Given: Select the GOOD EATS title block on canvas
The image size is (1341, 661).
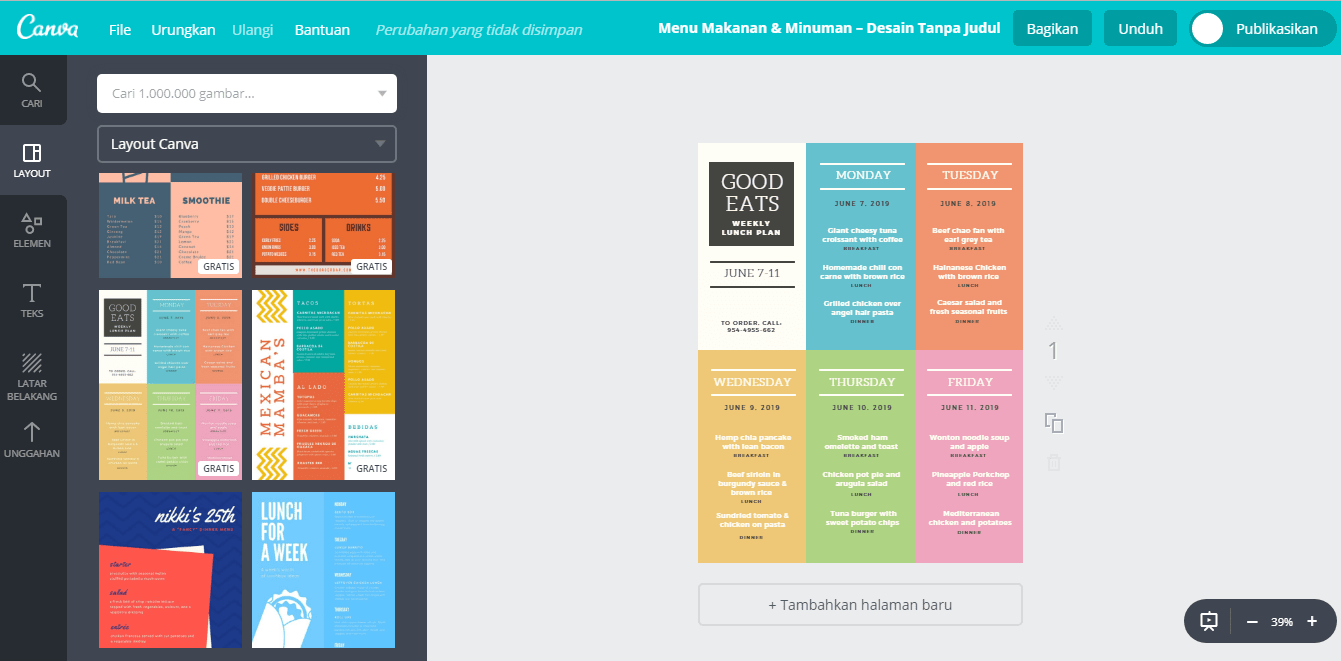Looking at the screenshot, I should point(751,204).
